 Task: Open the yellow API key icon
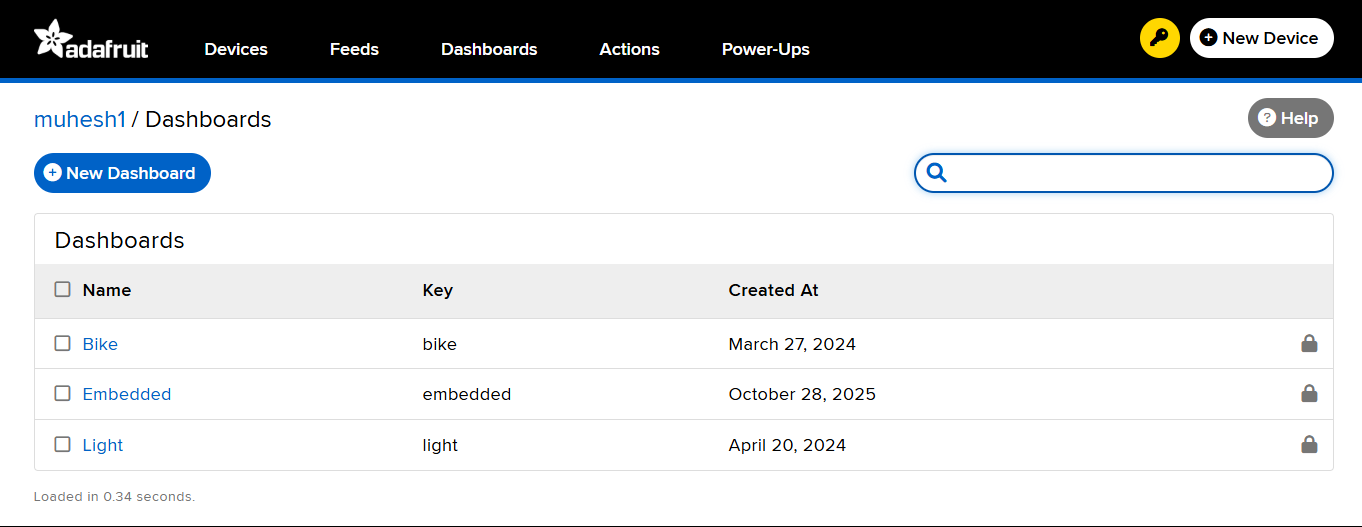[1159, 39]
